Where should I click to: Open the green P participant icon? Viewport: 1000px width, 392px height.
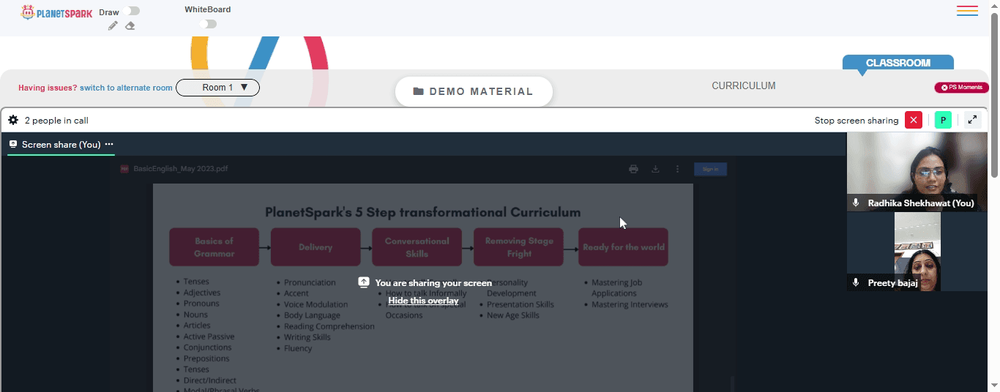943,120
